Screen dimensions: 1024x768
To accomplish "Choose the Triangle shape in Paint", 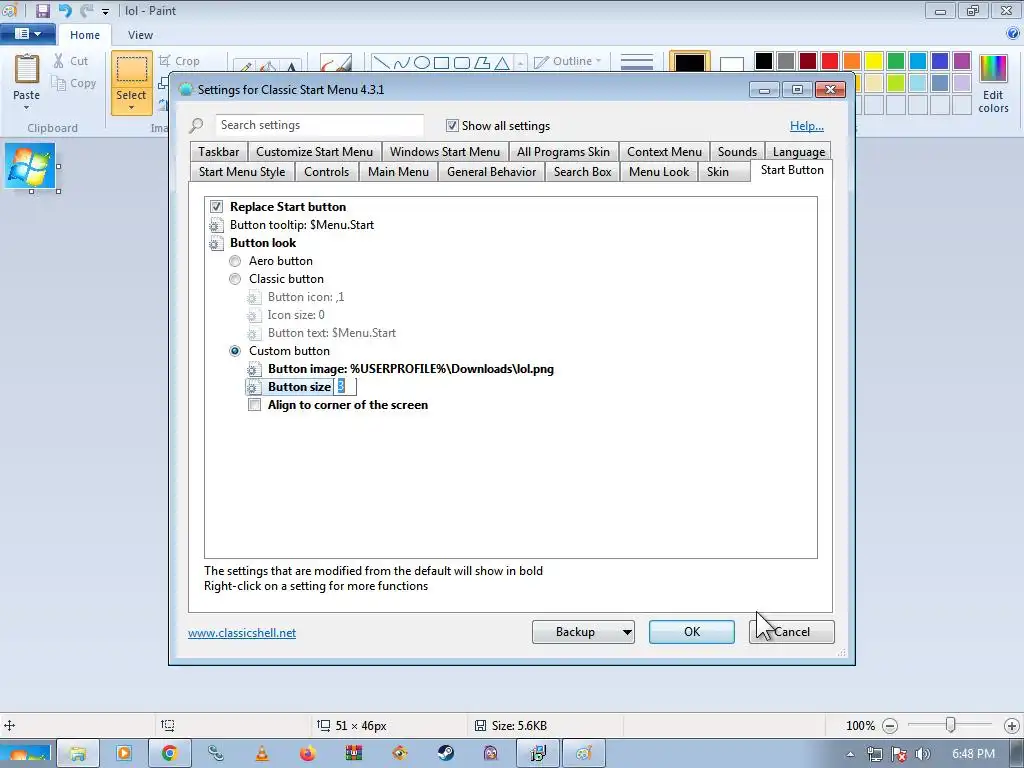I will pos(502,63).
